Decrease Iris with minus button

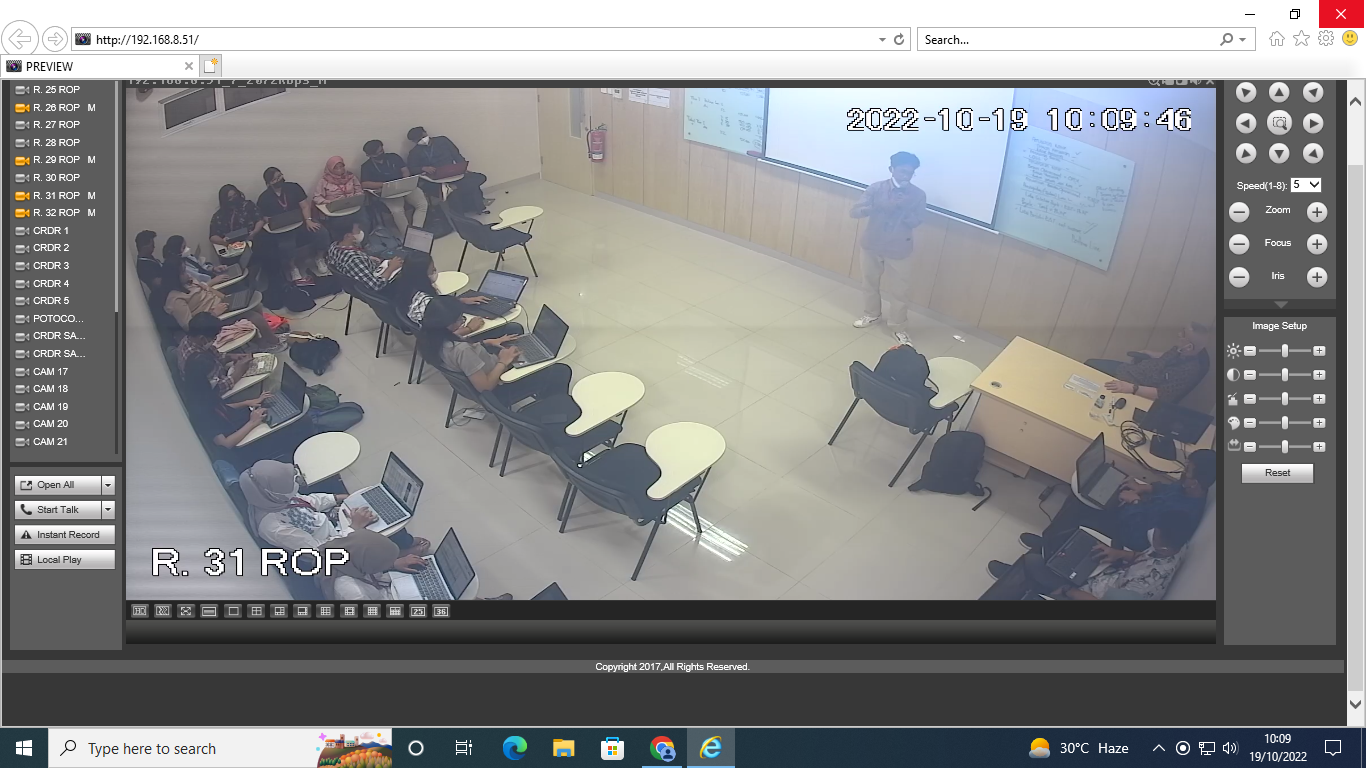point(1239,277)
